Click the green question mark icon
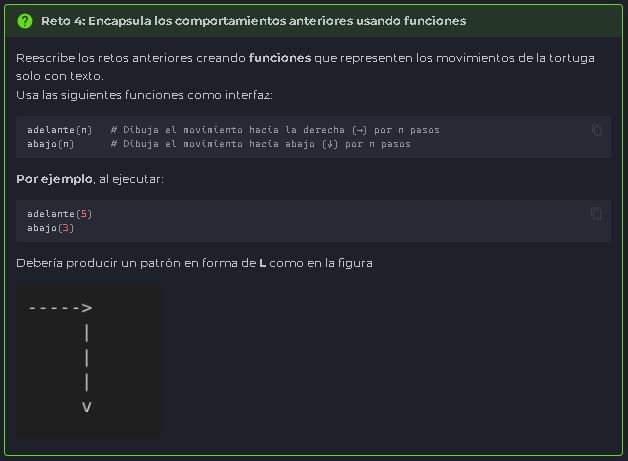 click(26, 21)
